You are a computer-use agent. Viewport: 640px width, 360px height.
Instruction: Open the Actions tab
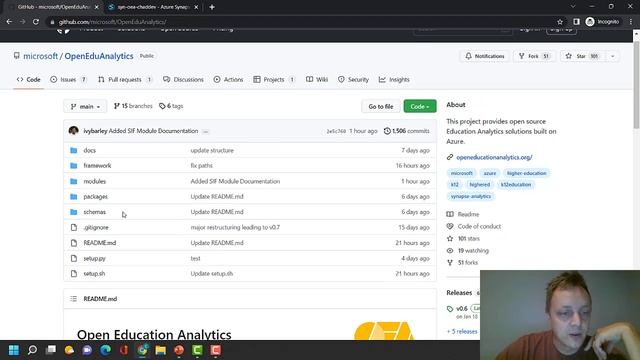tap(229, 80)
